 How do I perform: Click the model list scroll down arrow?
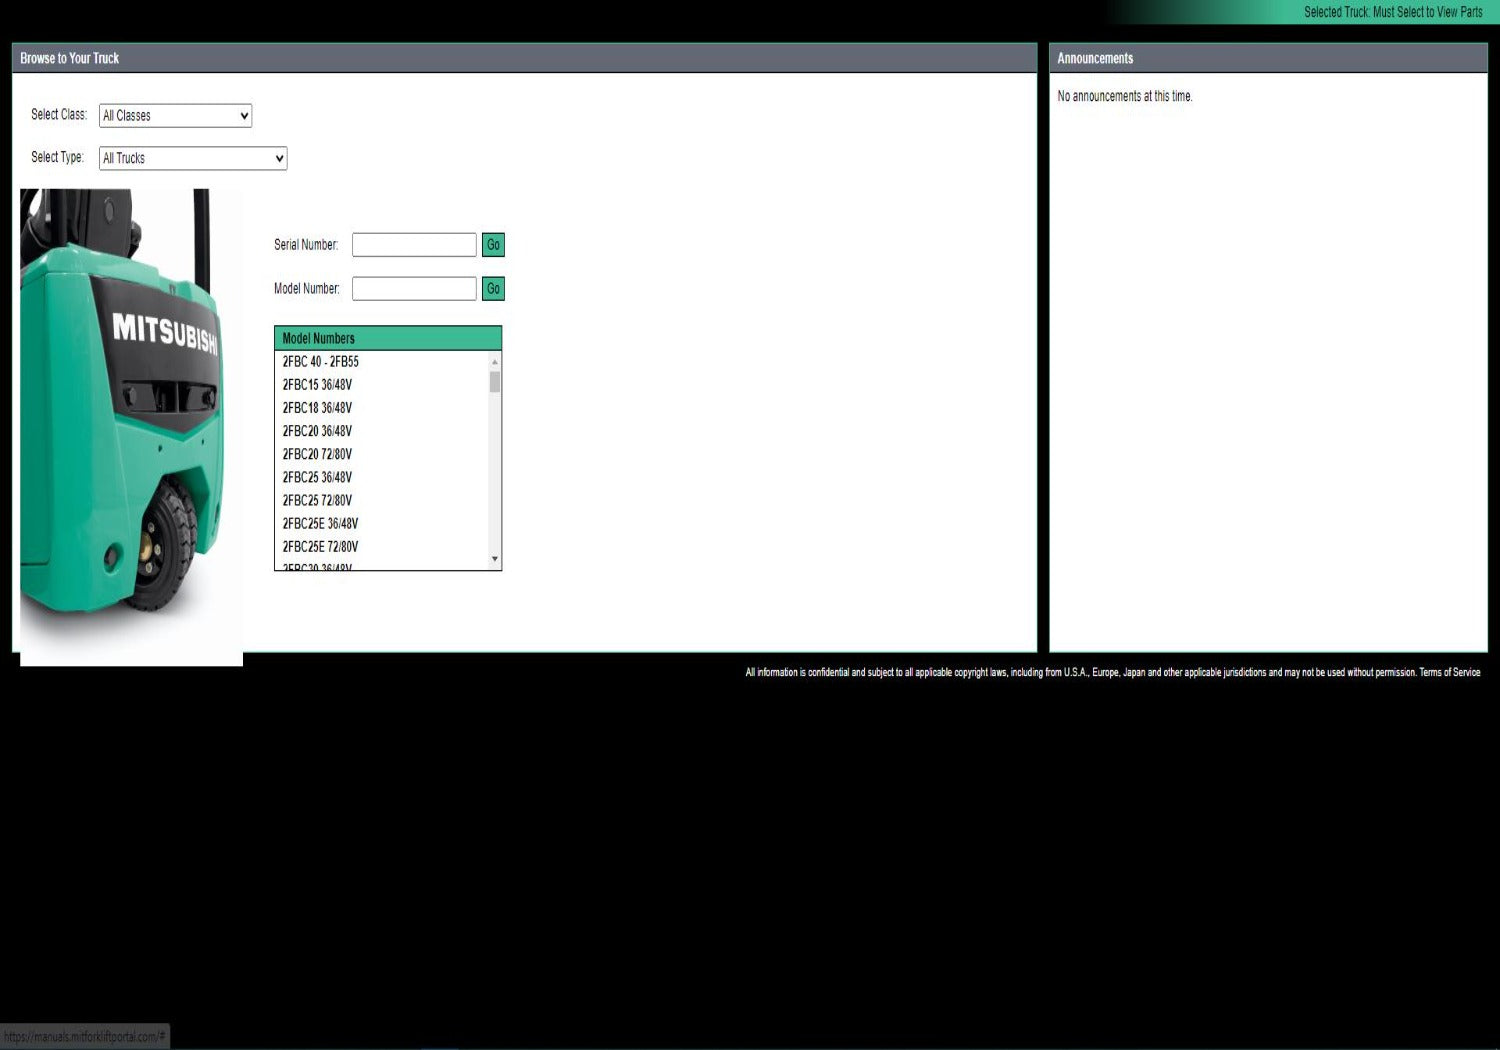pos(495,559)
